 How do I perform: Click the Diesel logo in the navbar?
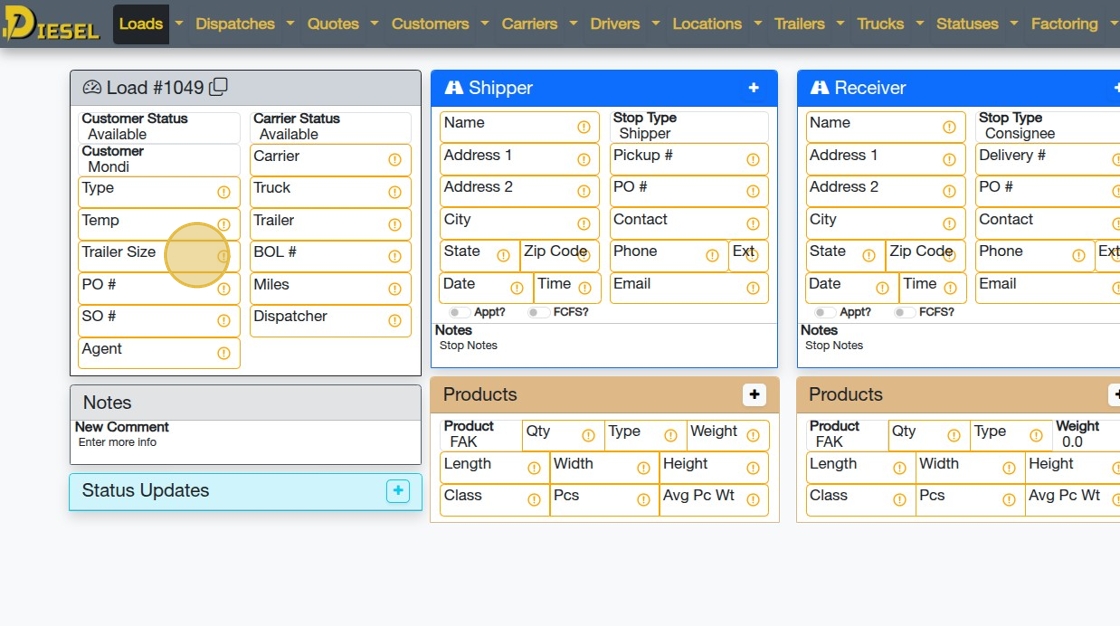tap(51, 24)
